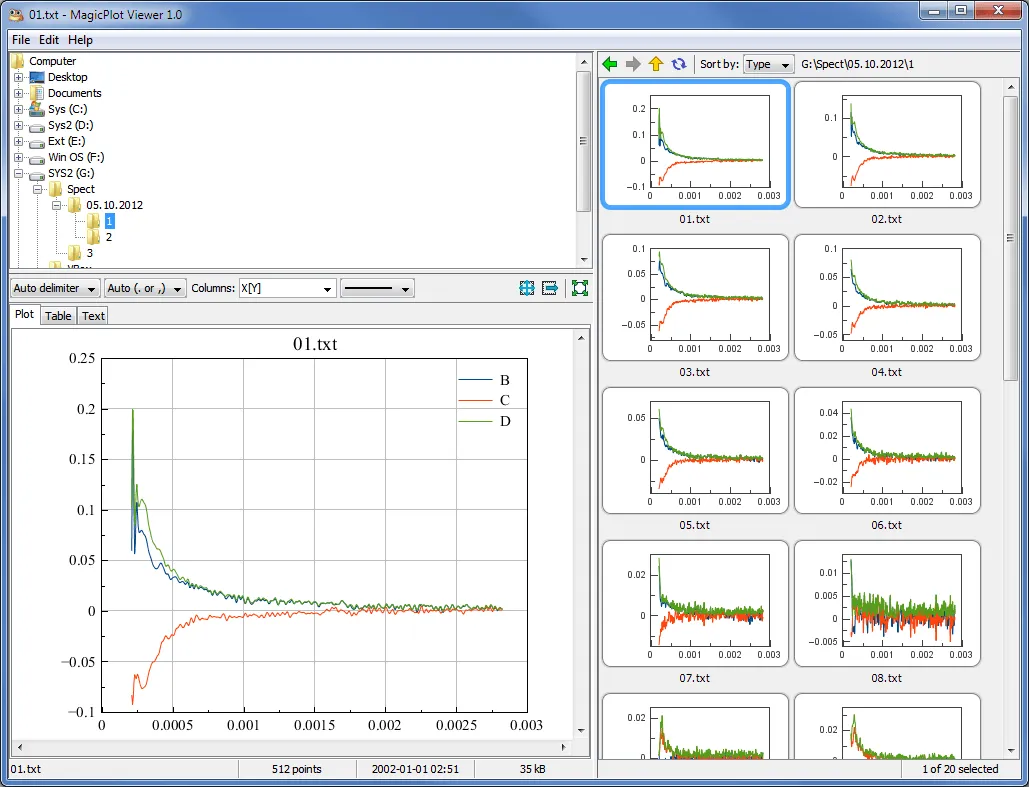Viewport: 1029px width, 787px height.
Task: Click the export plot icon next to fit-axes
Action: coord(550,288)
